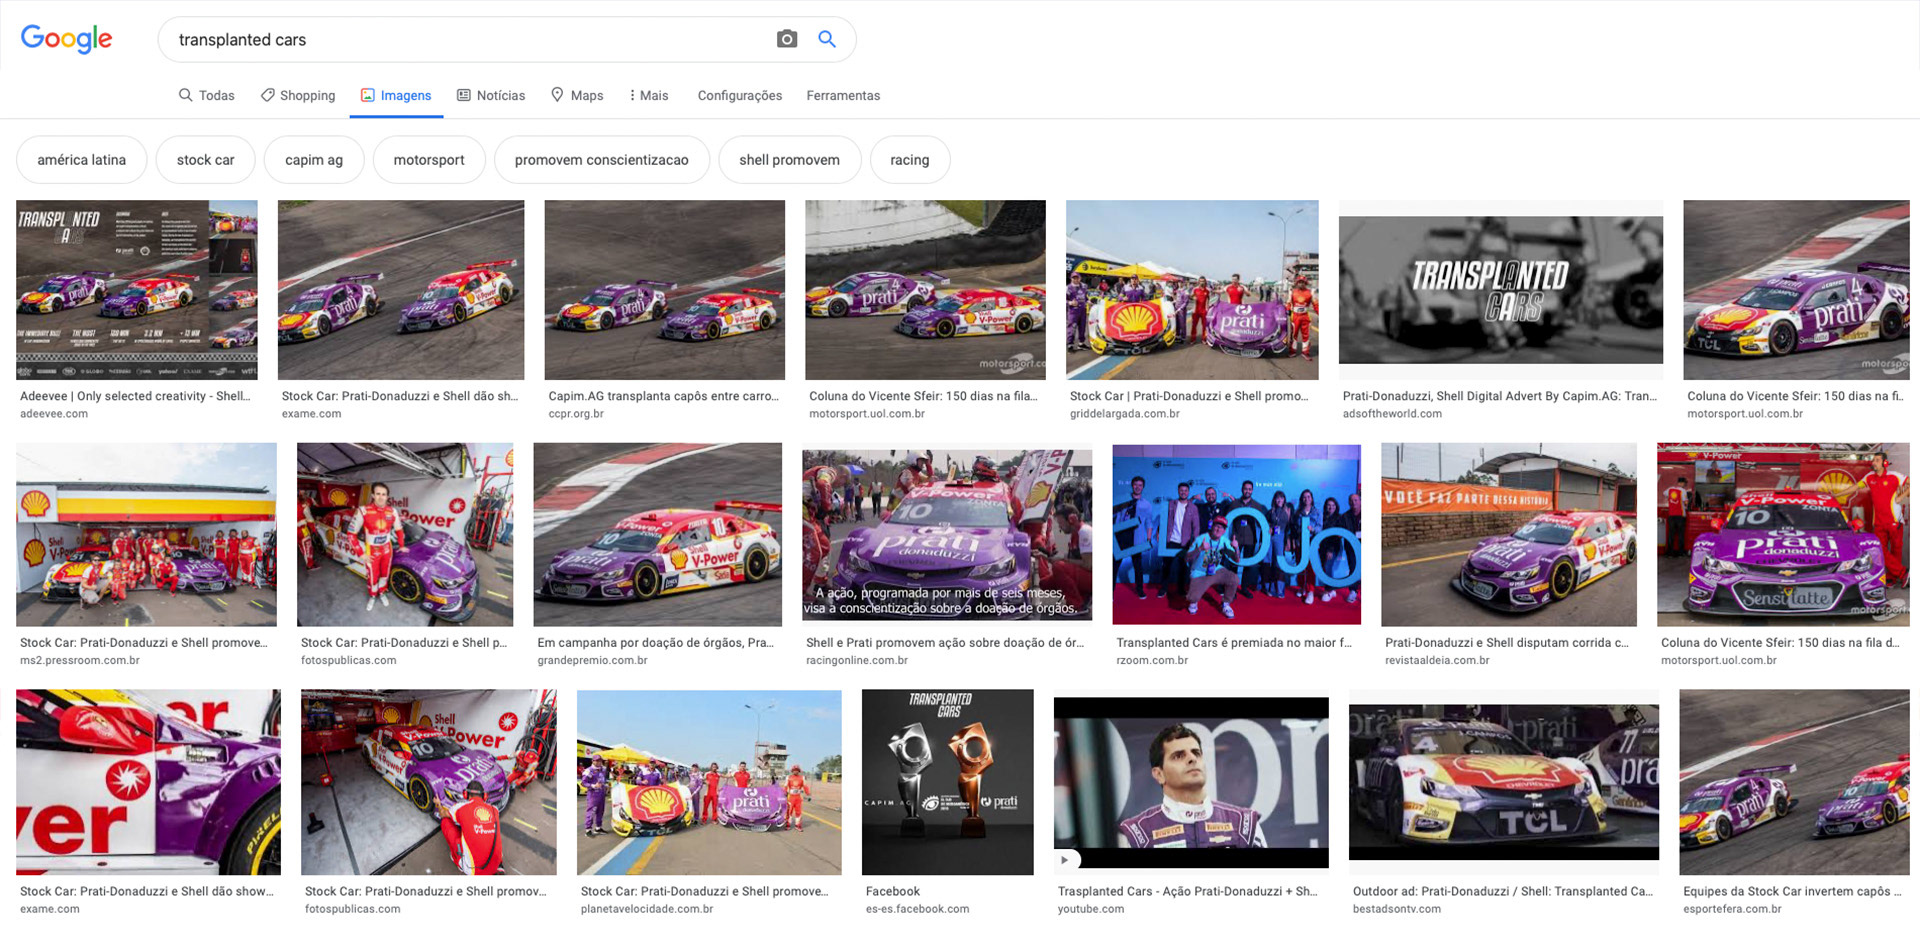Open Facebook trophies thumbnail
The width and height of the screenshot is (1920, 925).
948,782
